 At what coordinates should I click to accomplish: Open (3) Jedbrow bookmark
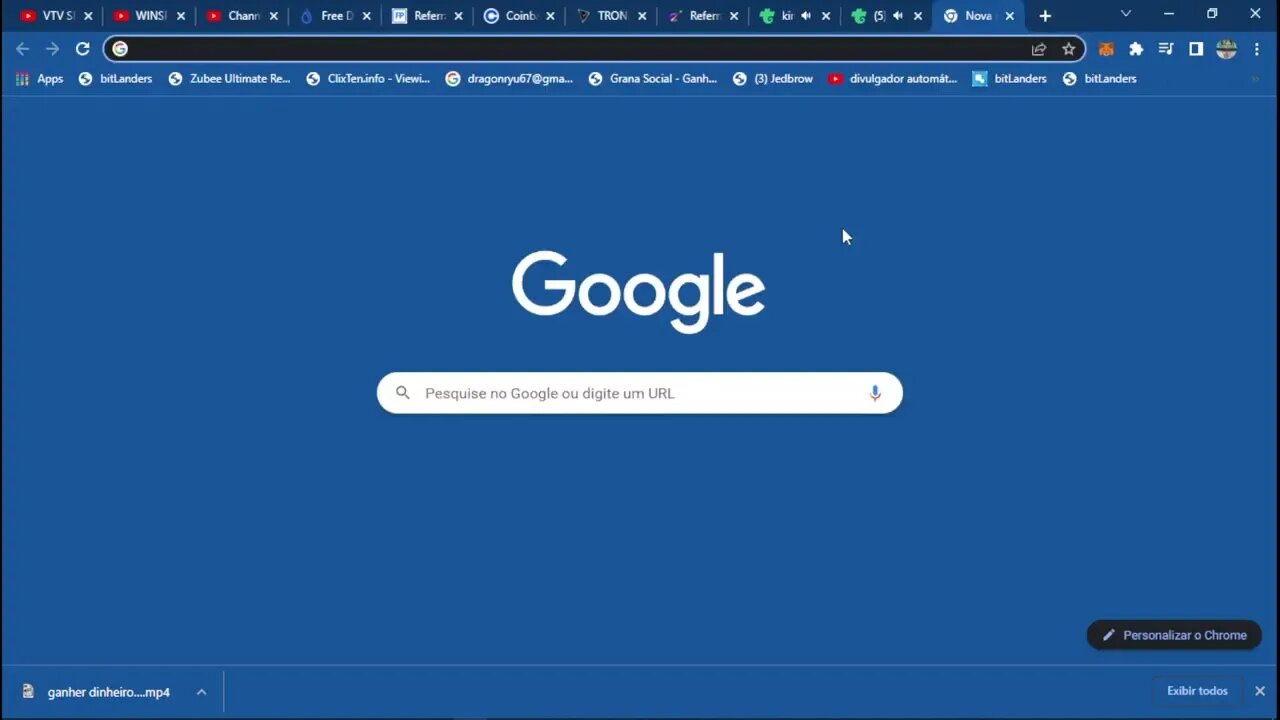pyautogui.click(x=772, y=79)
